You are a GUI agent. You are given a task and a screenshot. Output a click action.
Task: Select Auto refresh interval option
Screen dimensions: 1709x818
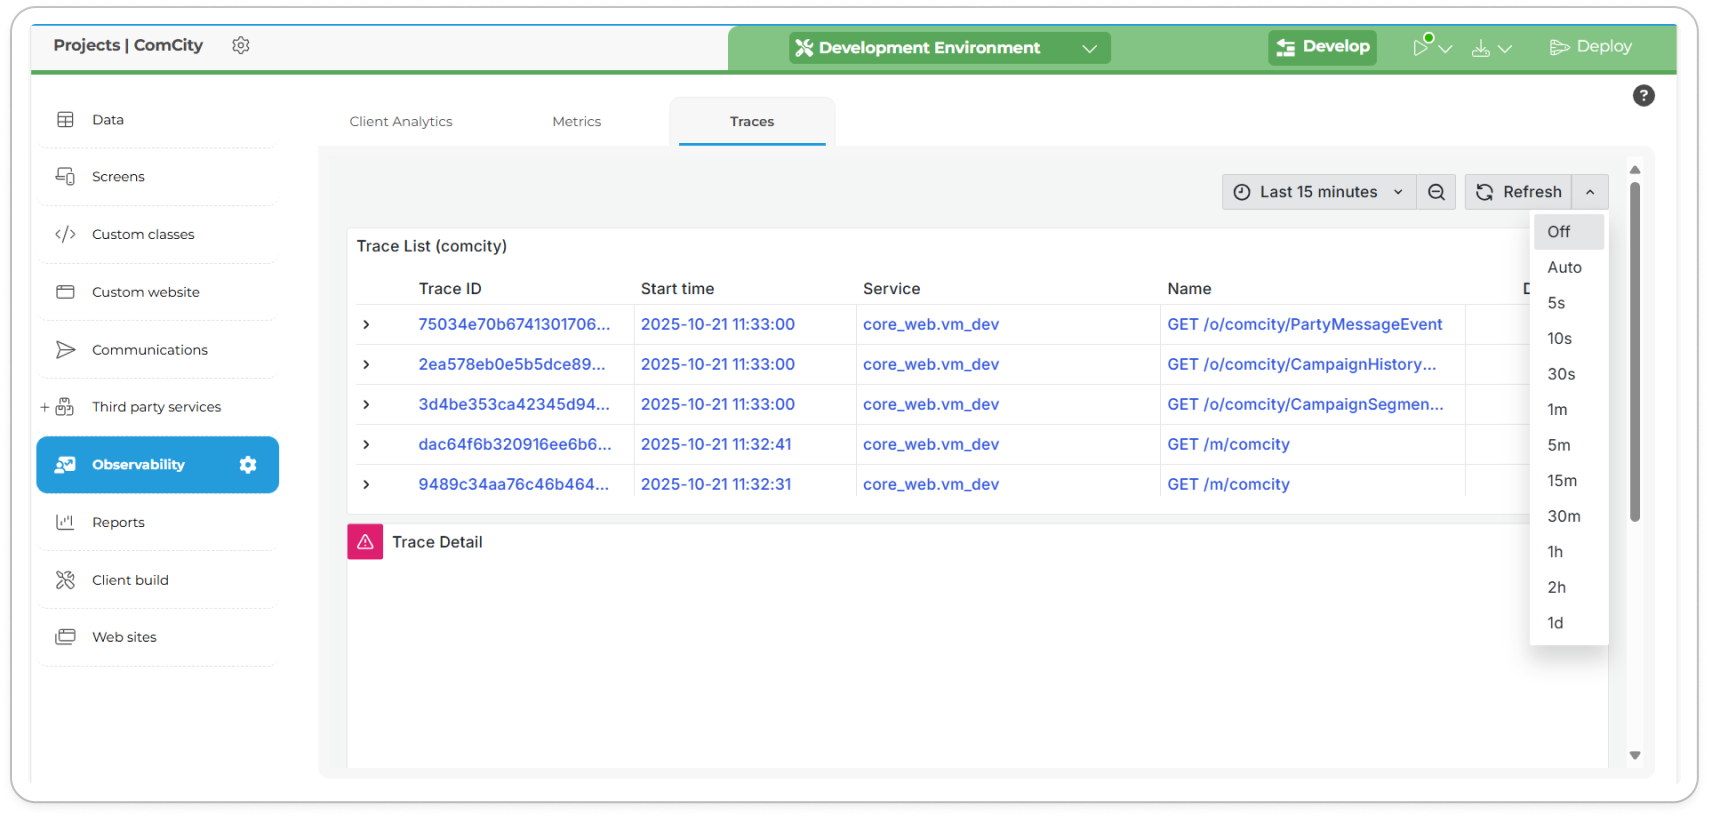pos(1564,268)
